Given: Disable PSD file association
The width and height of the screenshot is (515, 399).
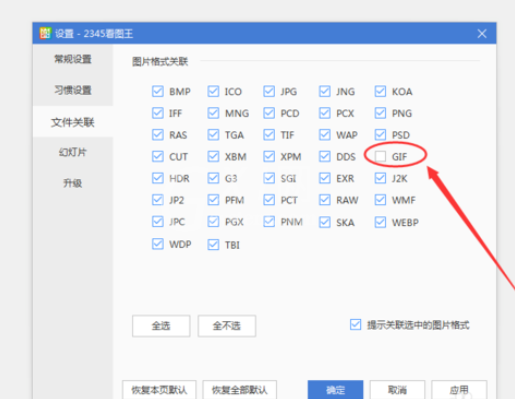Looking at the screenshot, I should tap(380, 135).
